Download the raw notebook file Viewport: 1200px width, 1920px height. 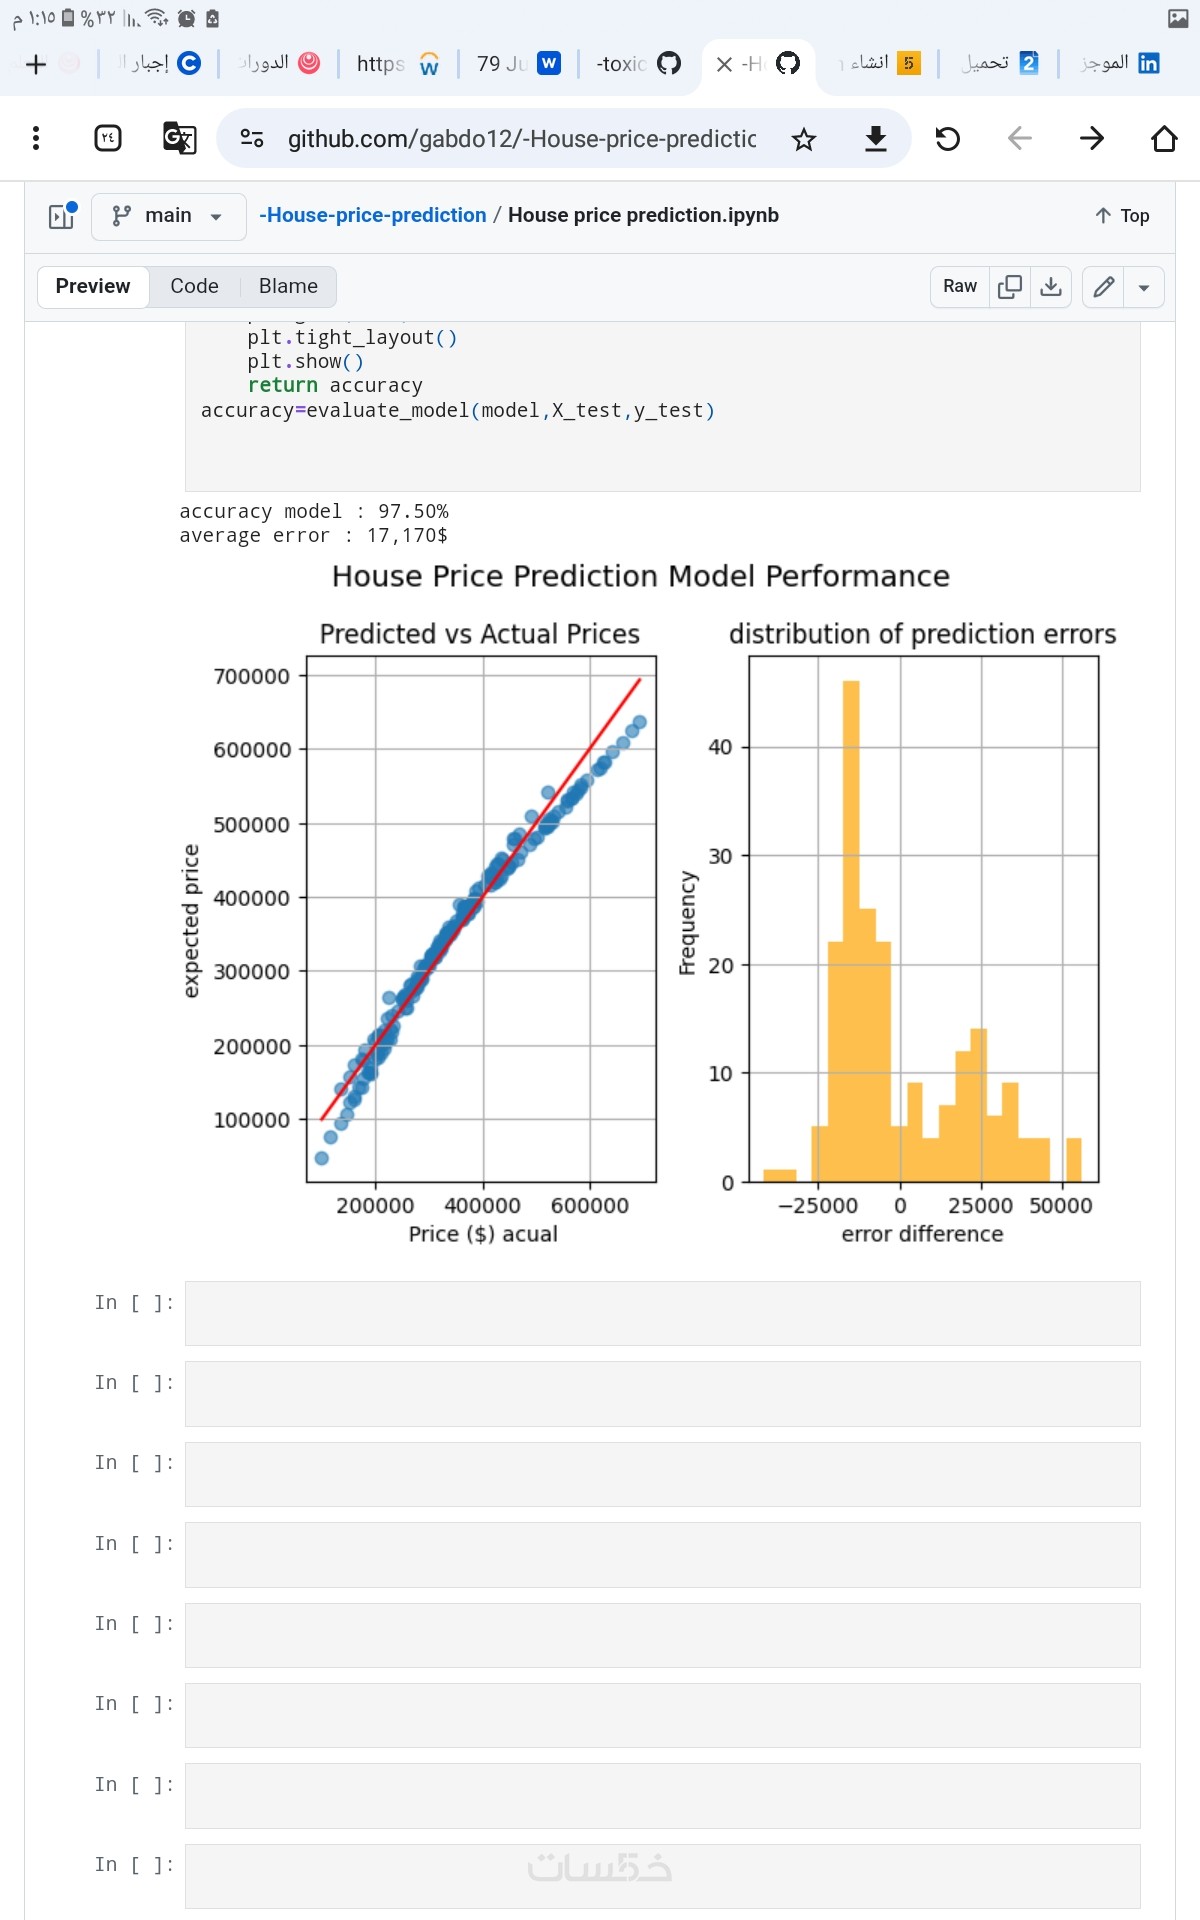click(x=1051, y=287)
